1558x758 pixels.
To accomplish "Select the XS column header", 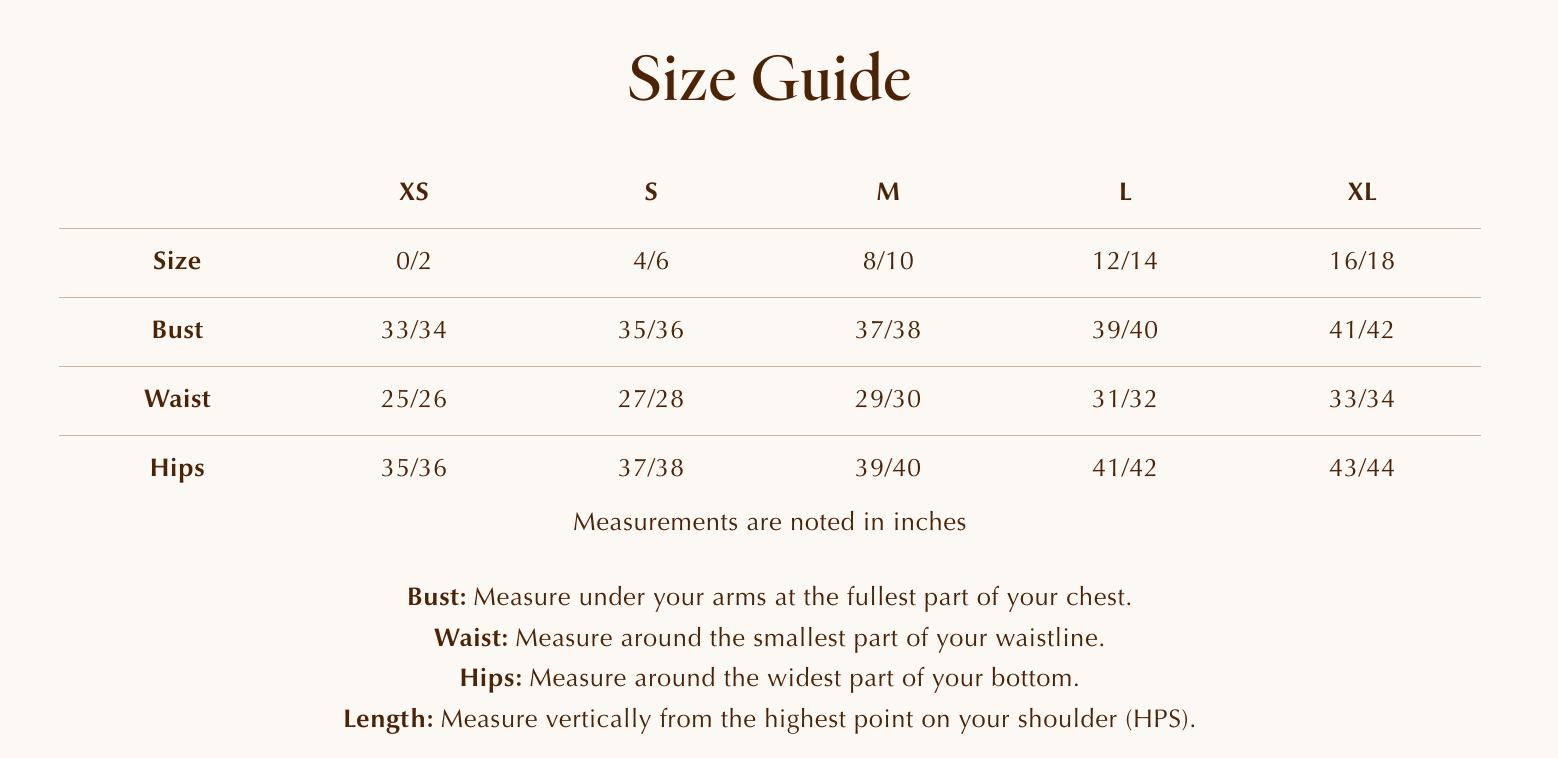I will 414,192.
